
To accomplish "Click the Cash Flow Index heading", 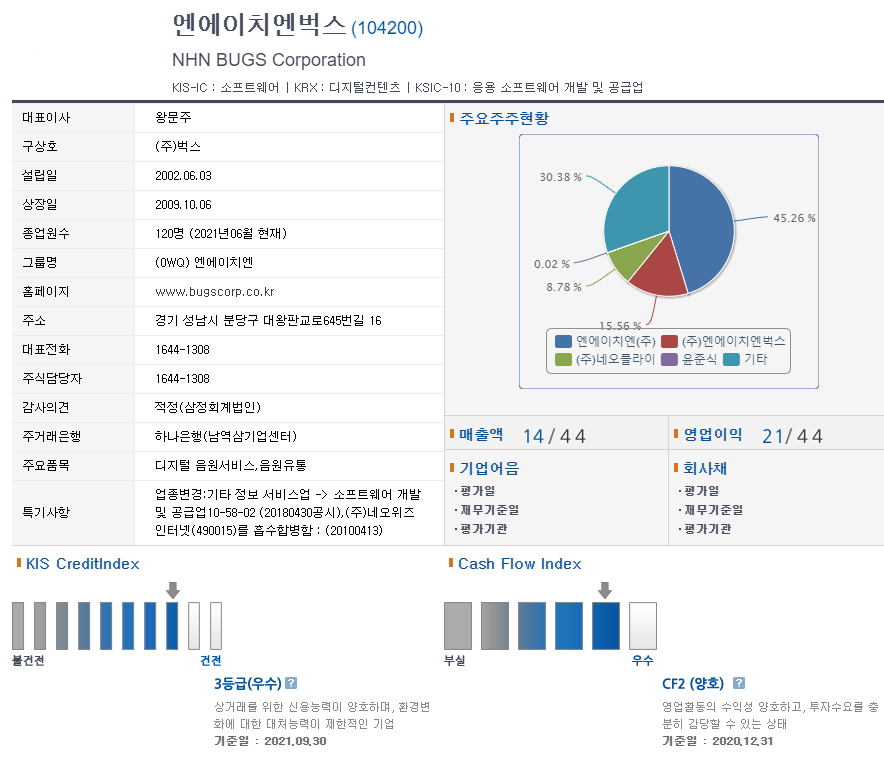I will tap(519, 563).
